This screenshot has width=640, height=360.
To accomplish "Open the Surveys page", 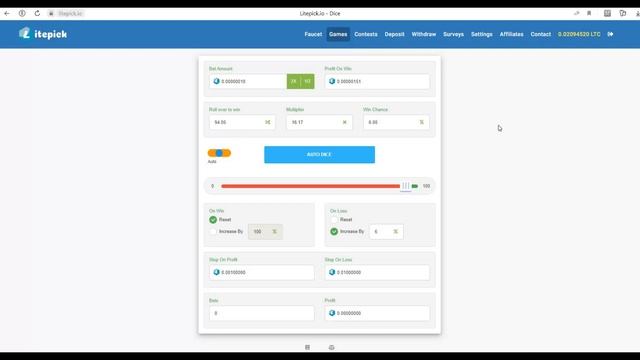I will click(453, 34).
